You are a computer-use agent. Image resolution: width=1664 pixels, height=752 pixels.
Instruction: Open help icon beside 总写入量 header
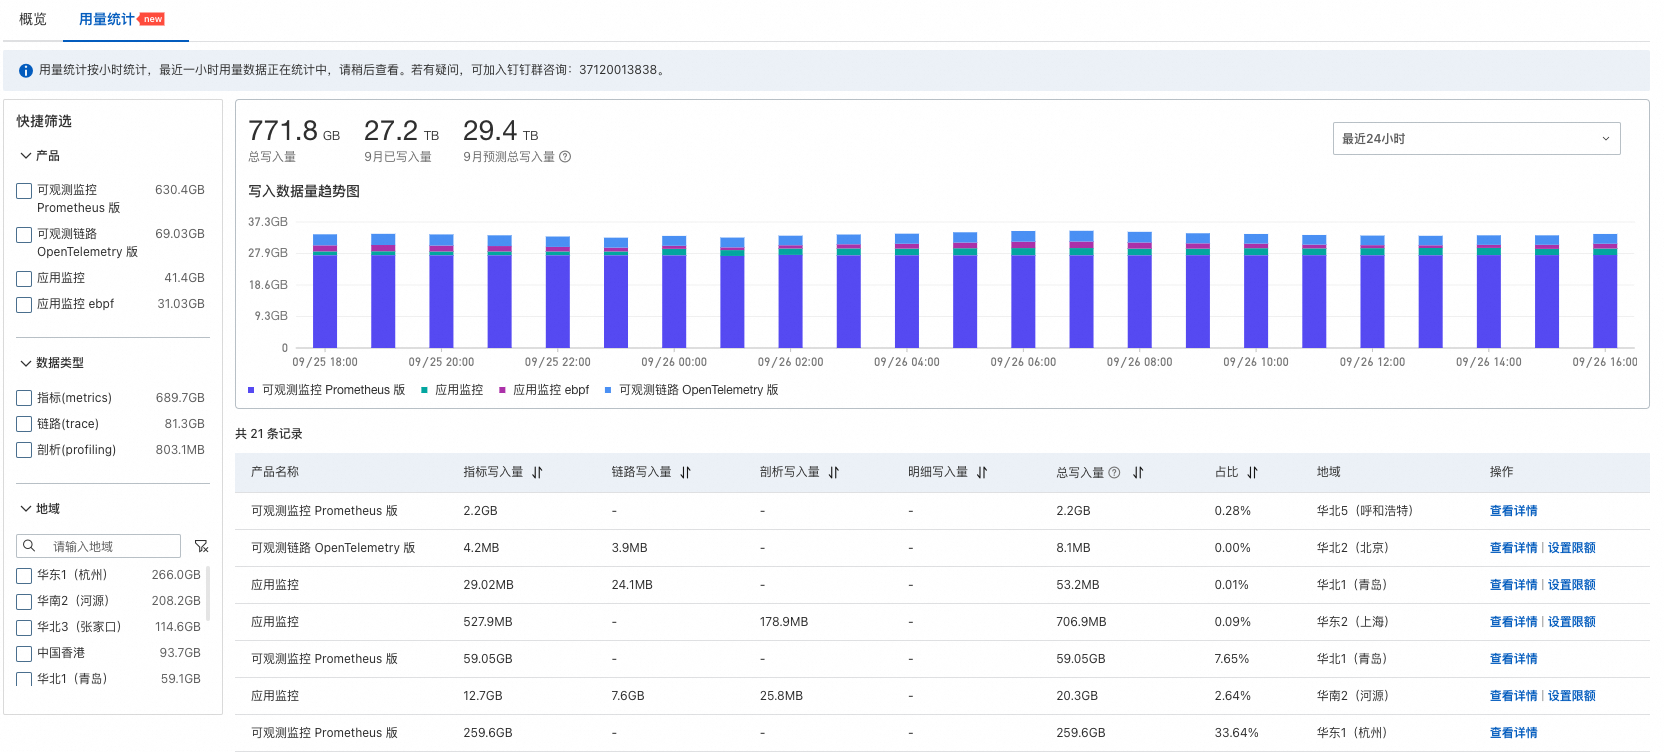[x=1114, y=472]
